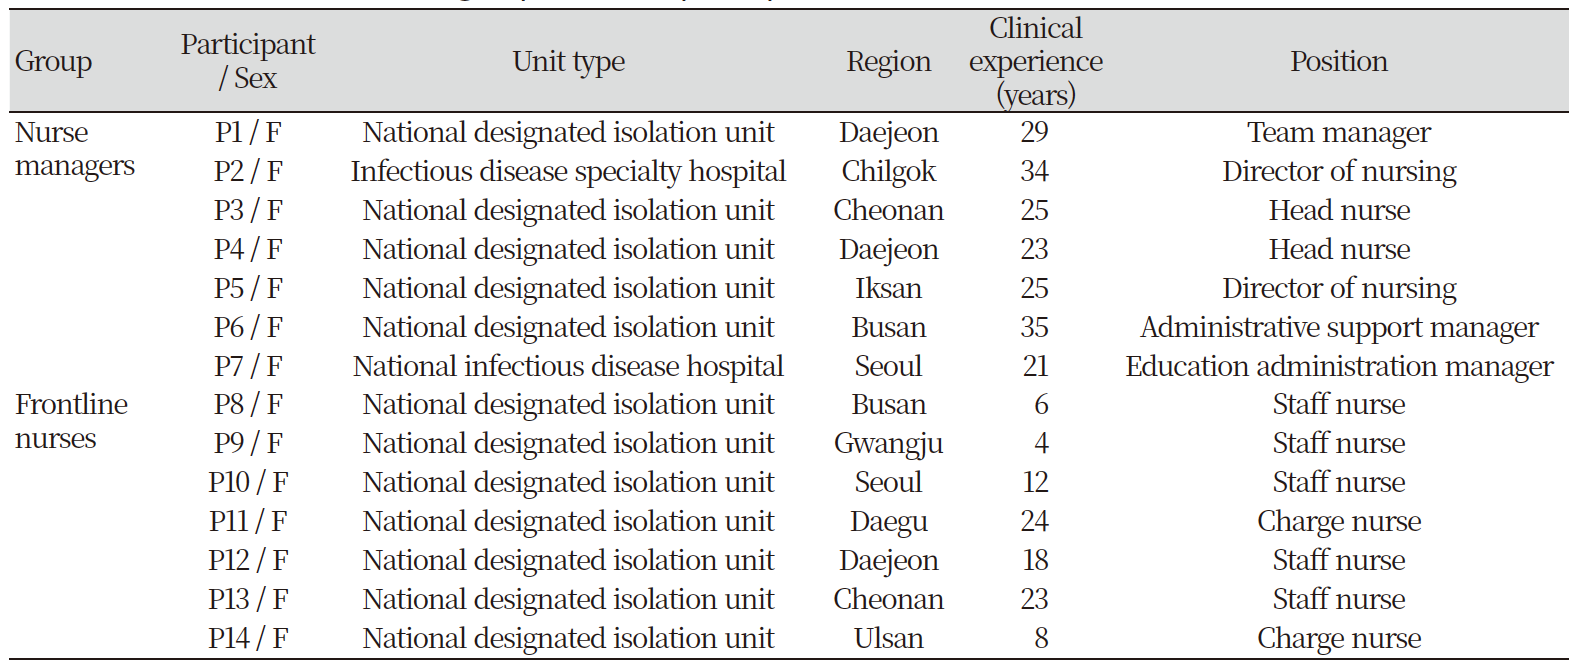This screenshot has height=666, width=1578.
Task: Select the Chilgok region cell
Action: pos(888,172)
